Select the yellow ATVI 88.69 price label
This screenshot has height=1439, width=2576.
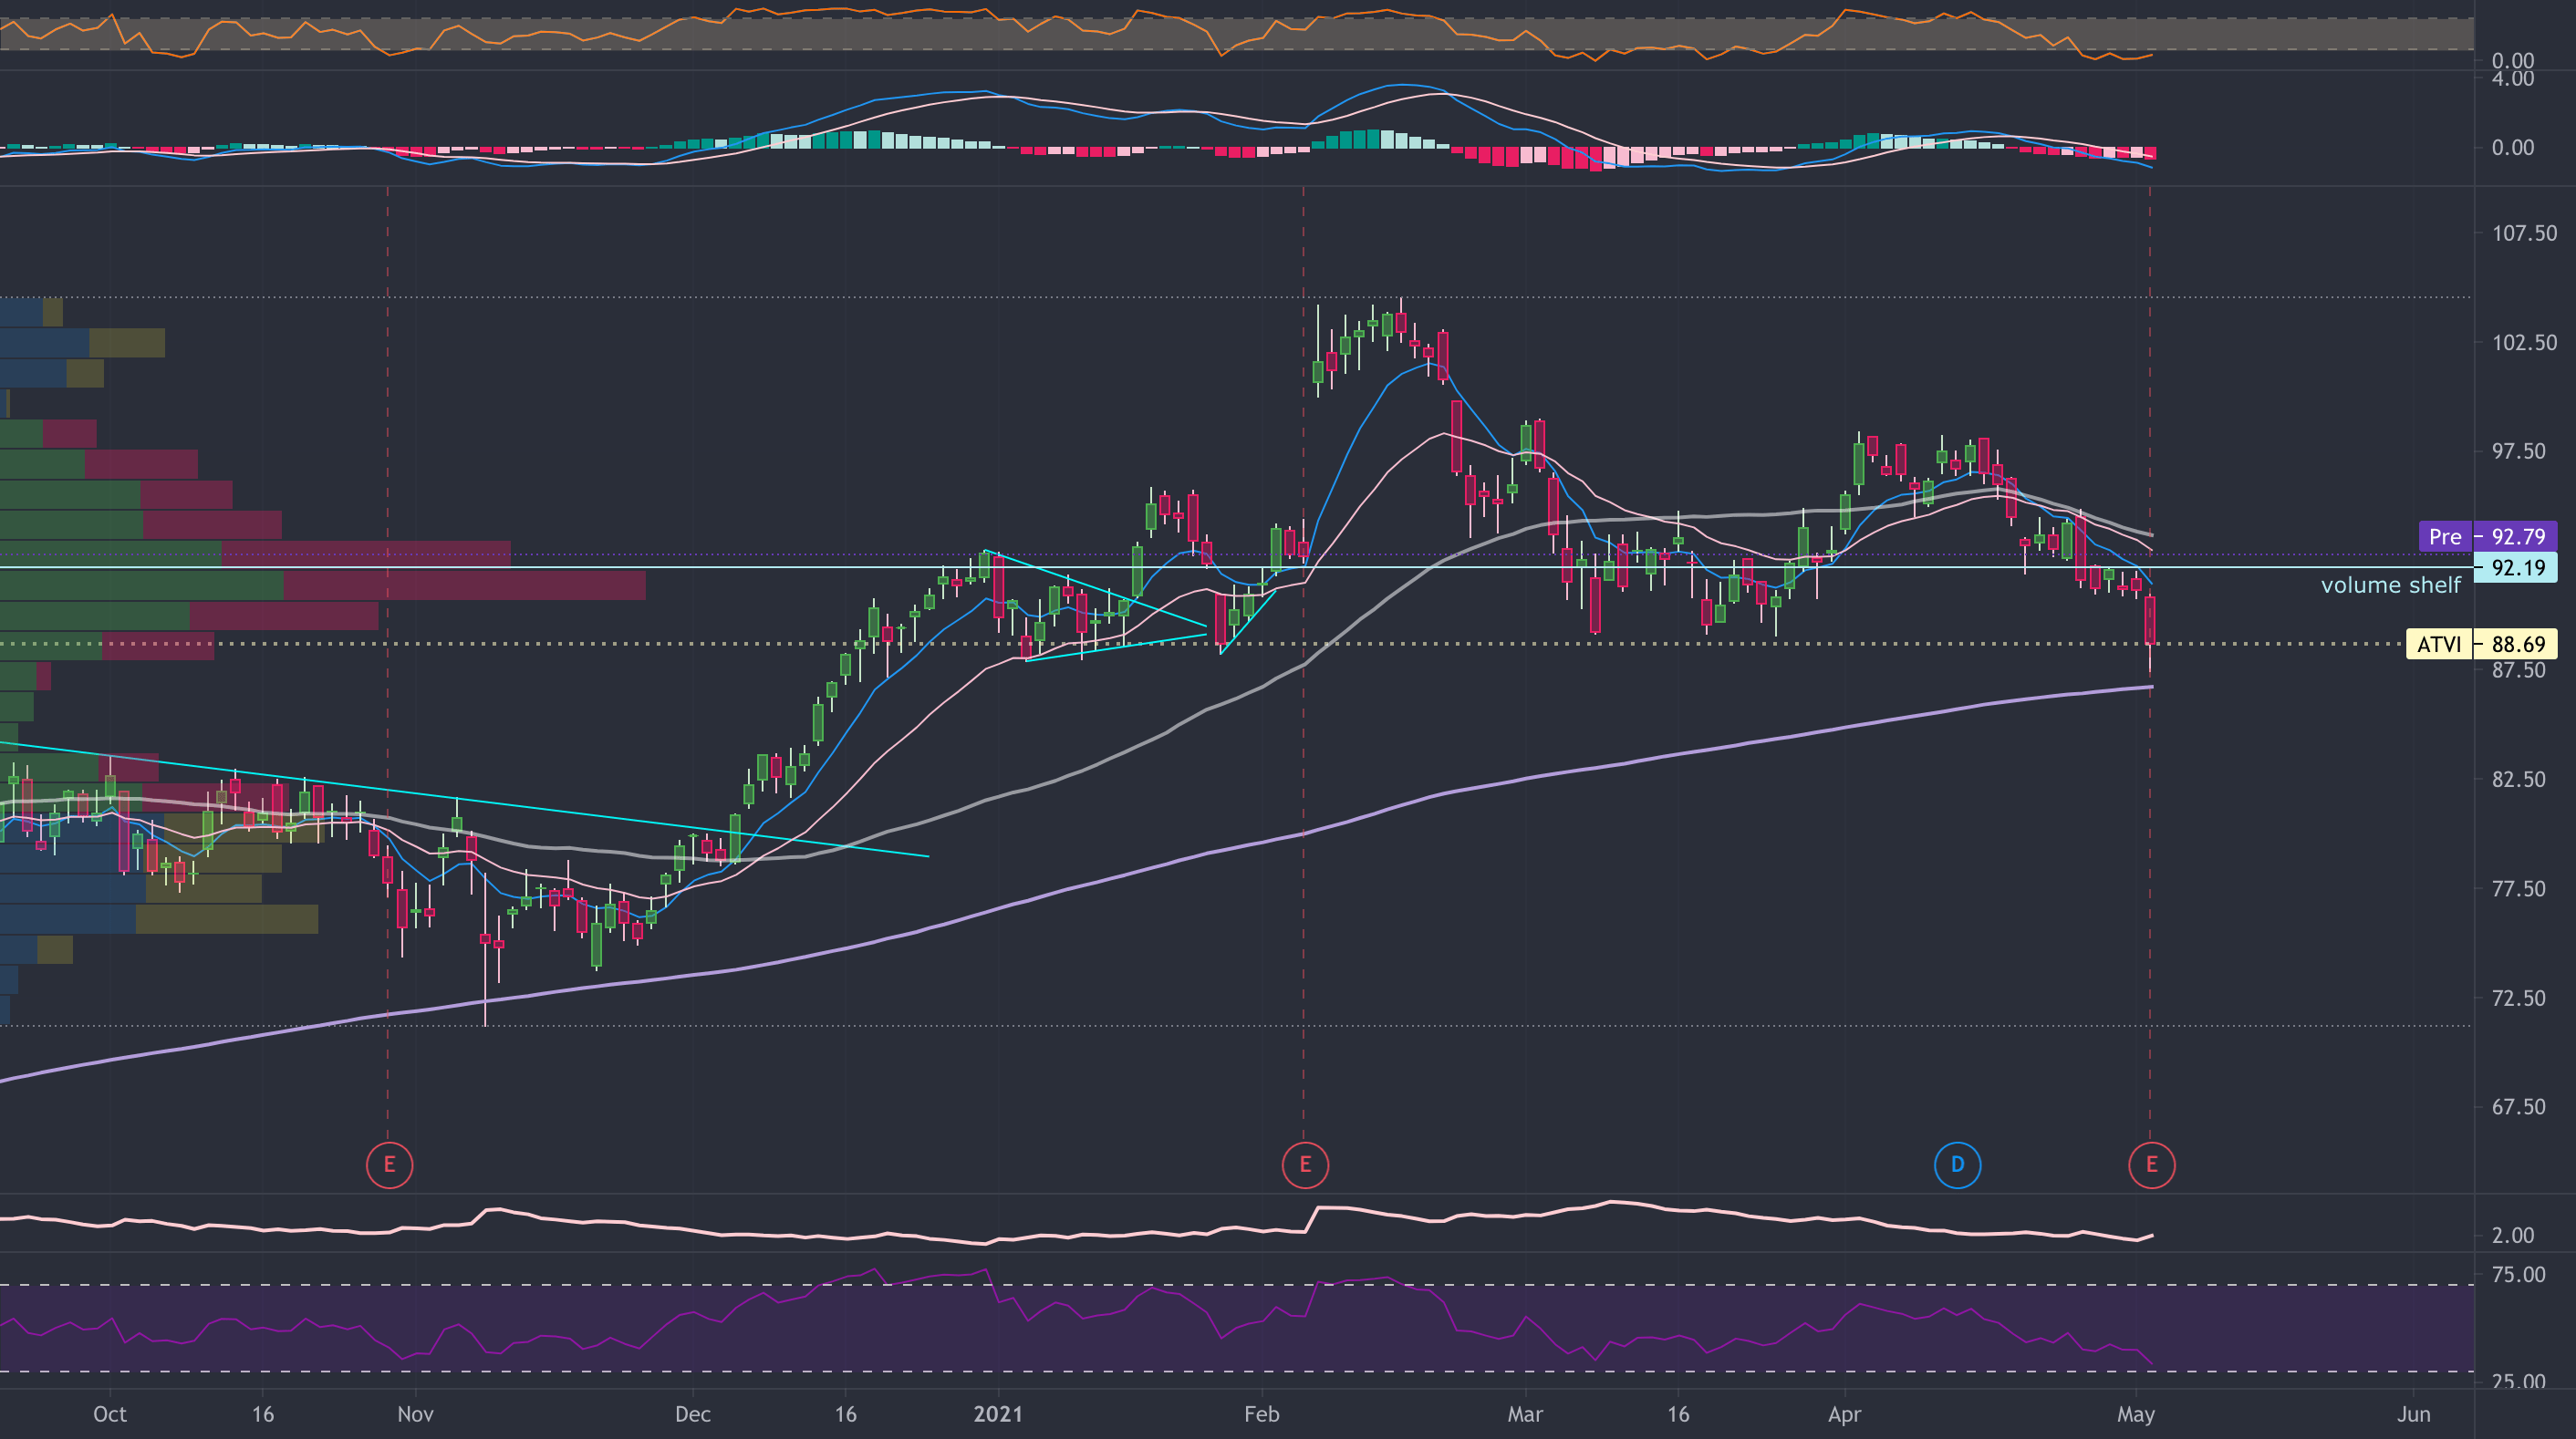pyautogui.click(x=2442, y=645)
